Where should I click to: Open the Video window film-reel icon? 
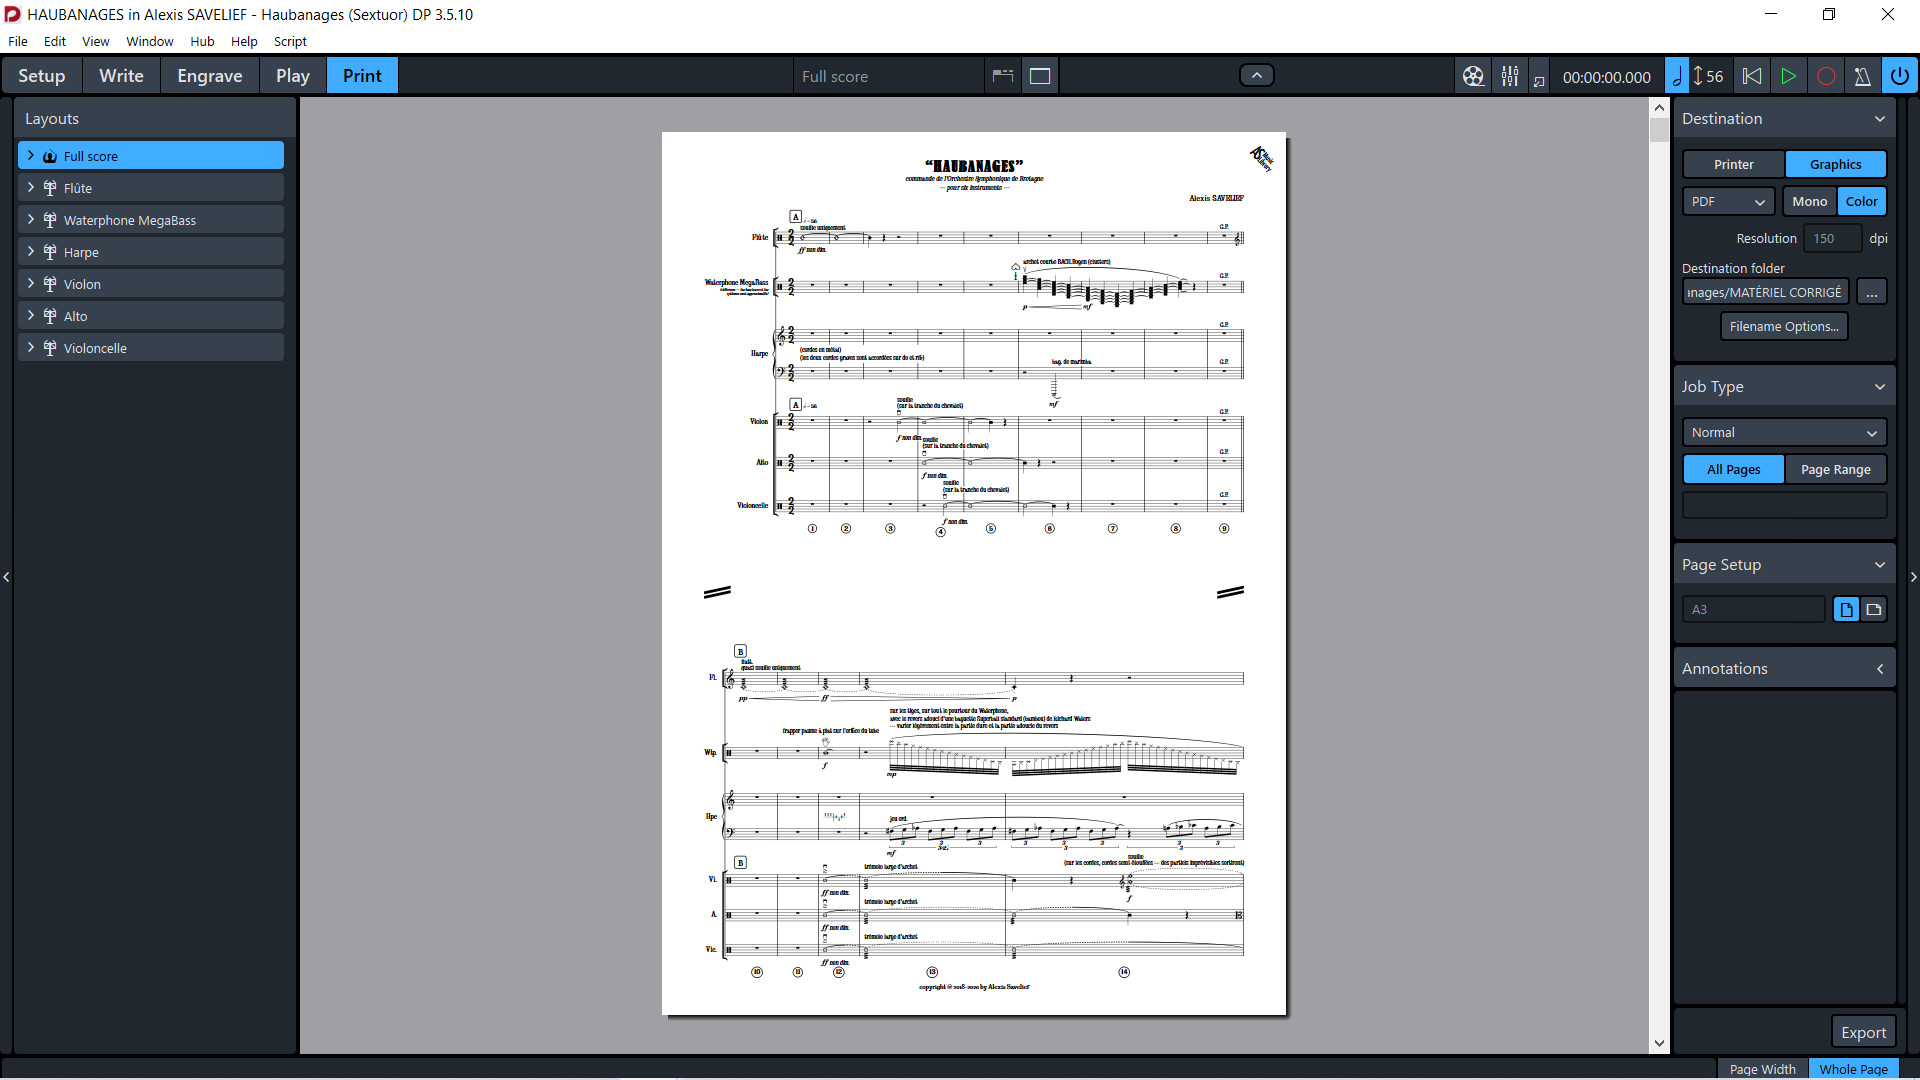(1473, 76)
